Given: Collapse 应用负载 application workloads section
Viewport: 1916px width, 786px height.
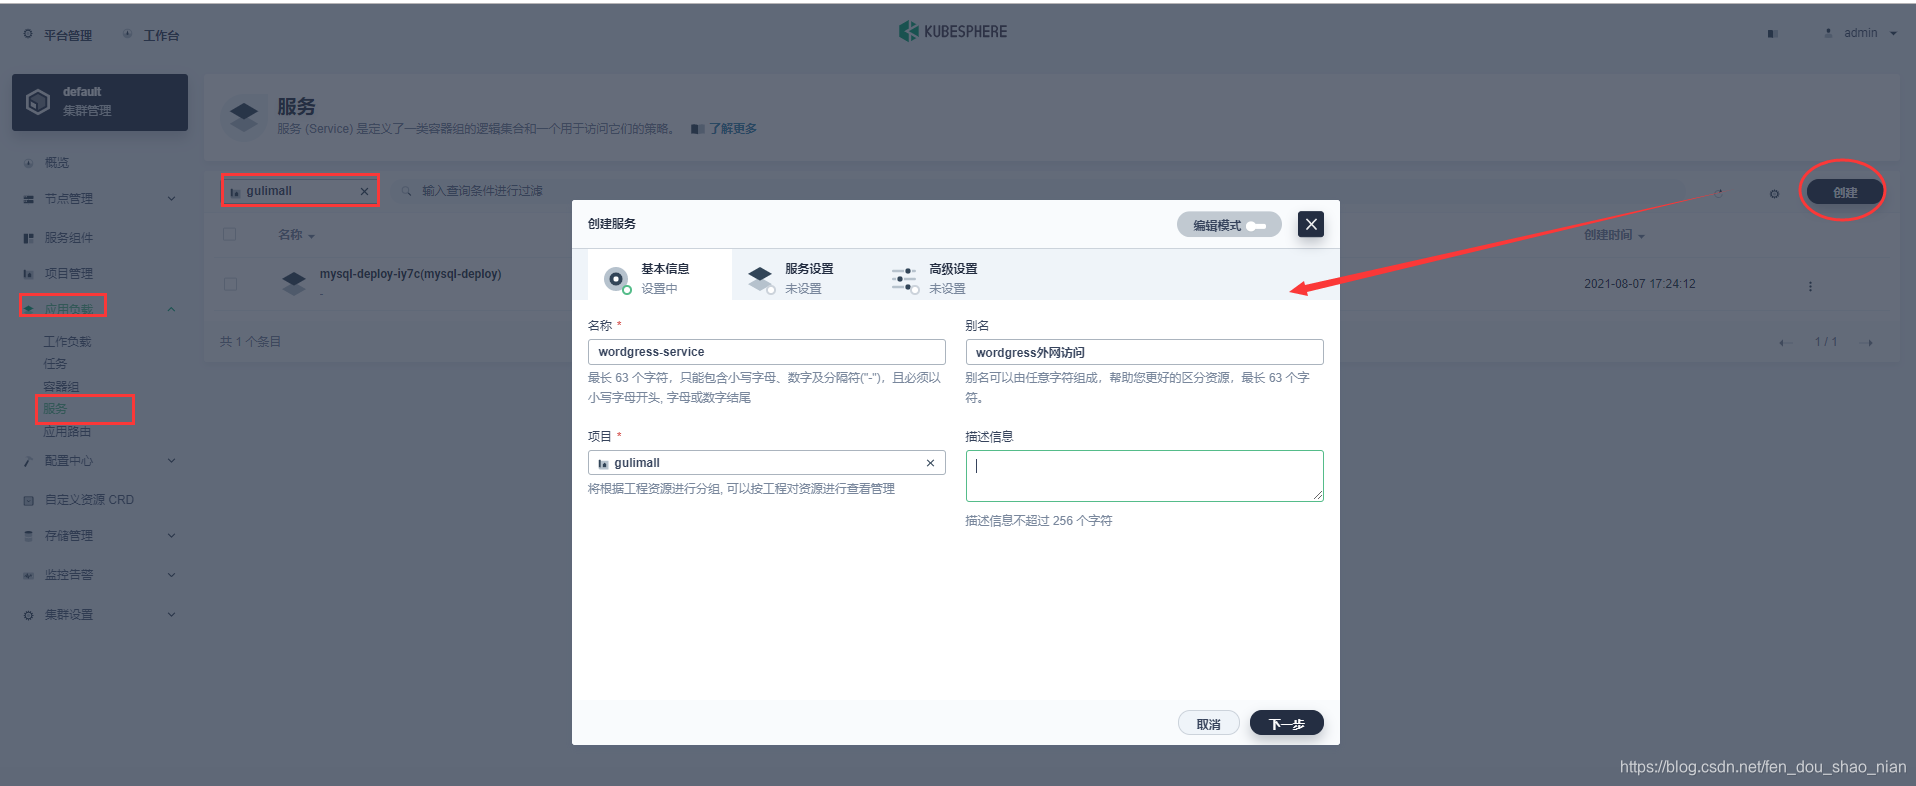Looking at the screenshot, I should [100, 308].
